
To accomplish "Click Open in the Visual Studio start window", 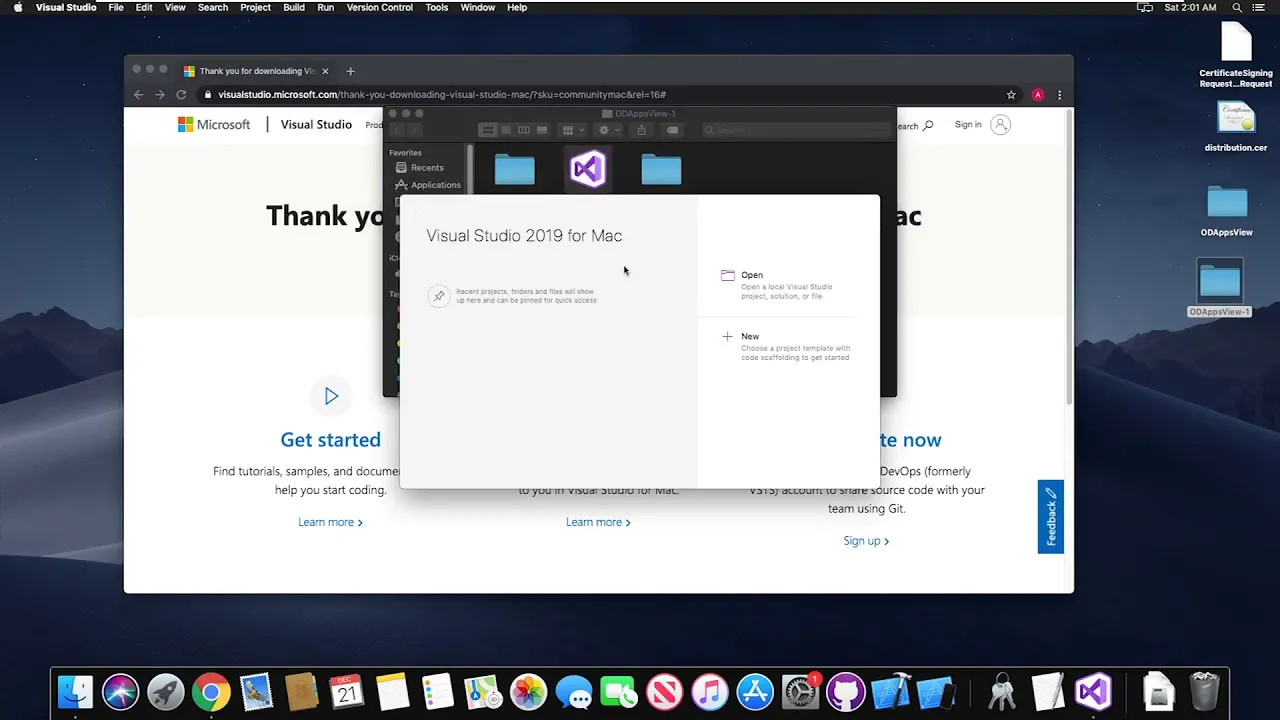I will [752, 275].
